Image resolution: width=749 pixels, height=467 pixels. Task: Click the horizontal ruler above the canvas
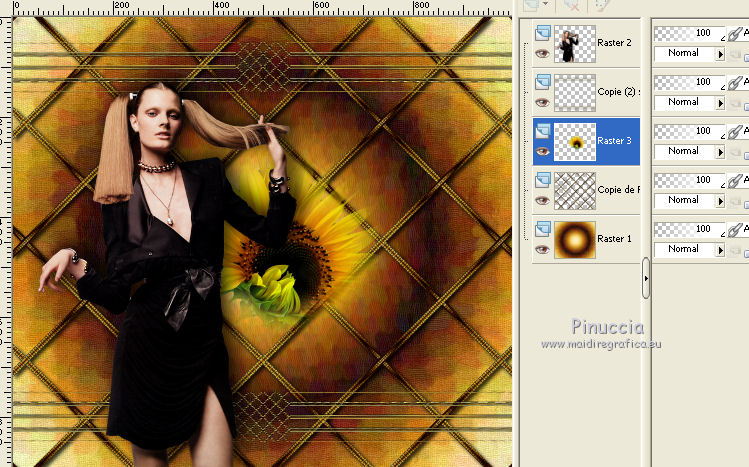point(262,8)
